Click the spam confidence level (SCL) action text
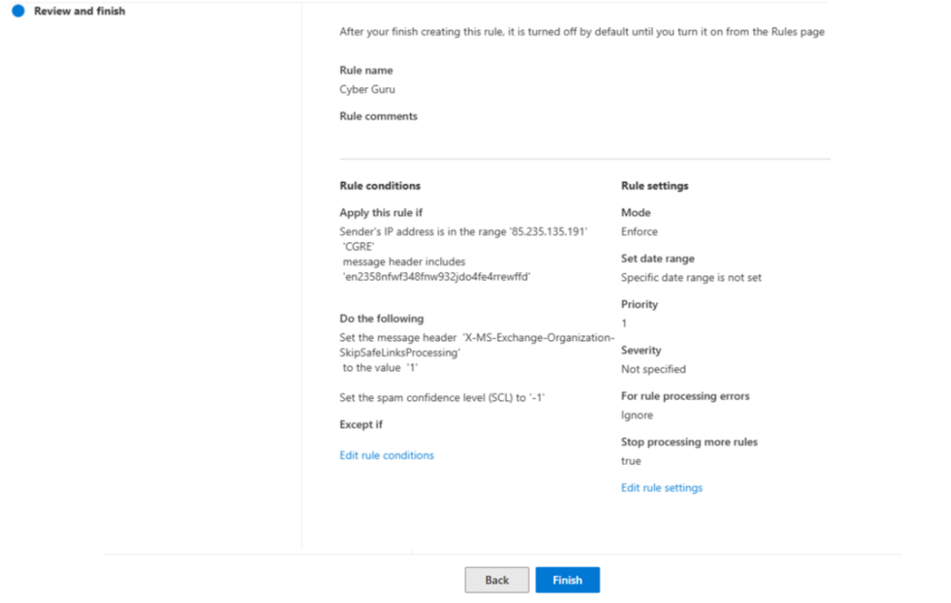Image resolution: width=951 pixels, height=603 pixels. coord(442,398)
